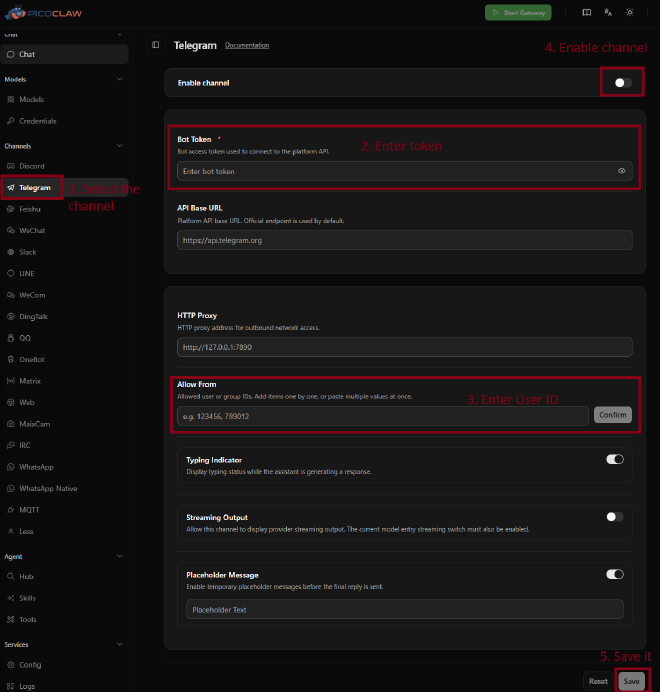660x692 pixels.
Task: Click the MaixCam camera icon
Action: [11, 424]
